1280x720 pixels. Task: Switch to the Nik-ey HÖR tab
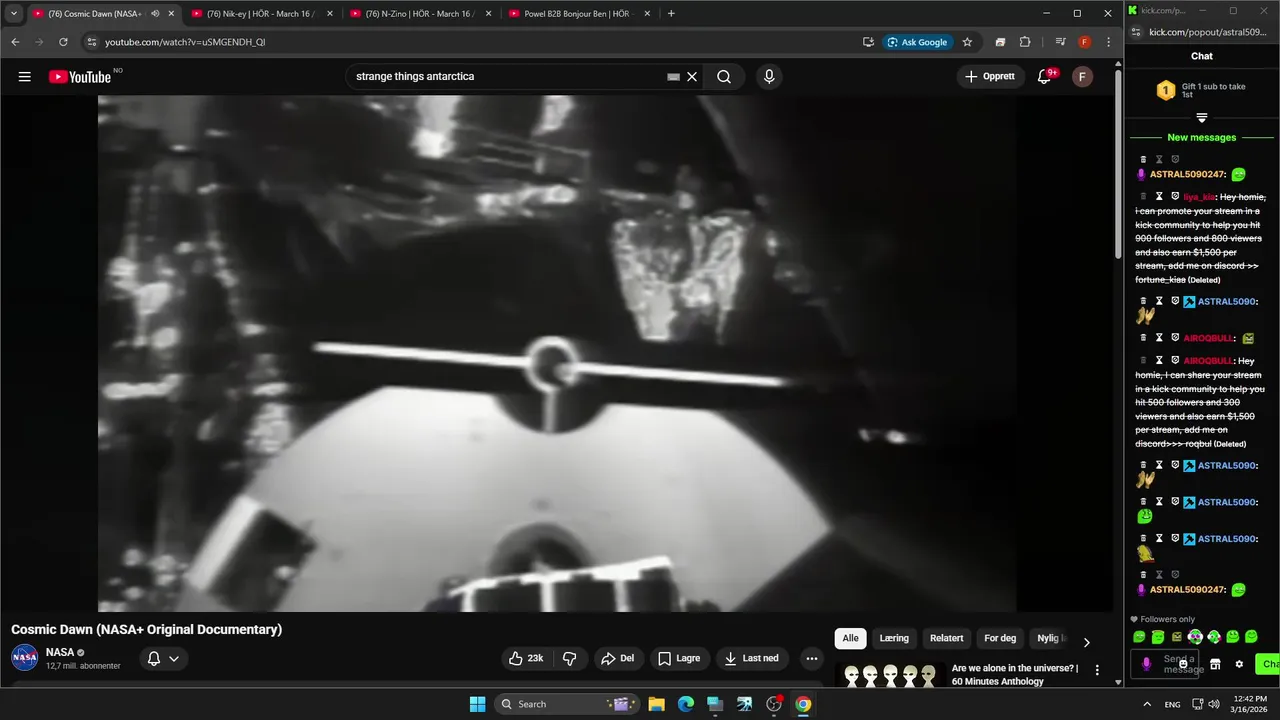[x=261, y=14]
